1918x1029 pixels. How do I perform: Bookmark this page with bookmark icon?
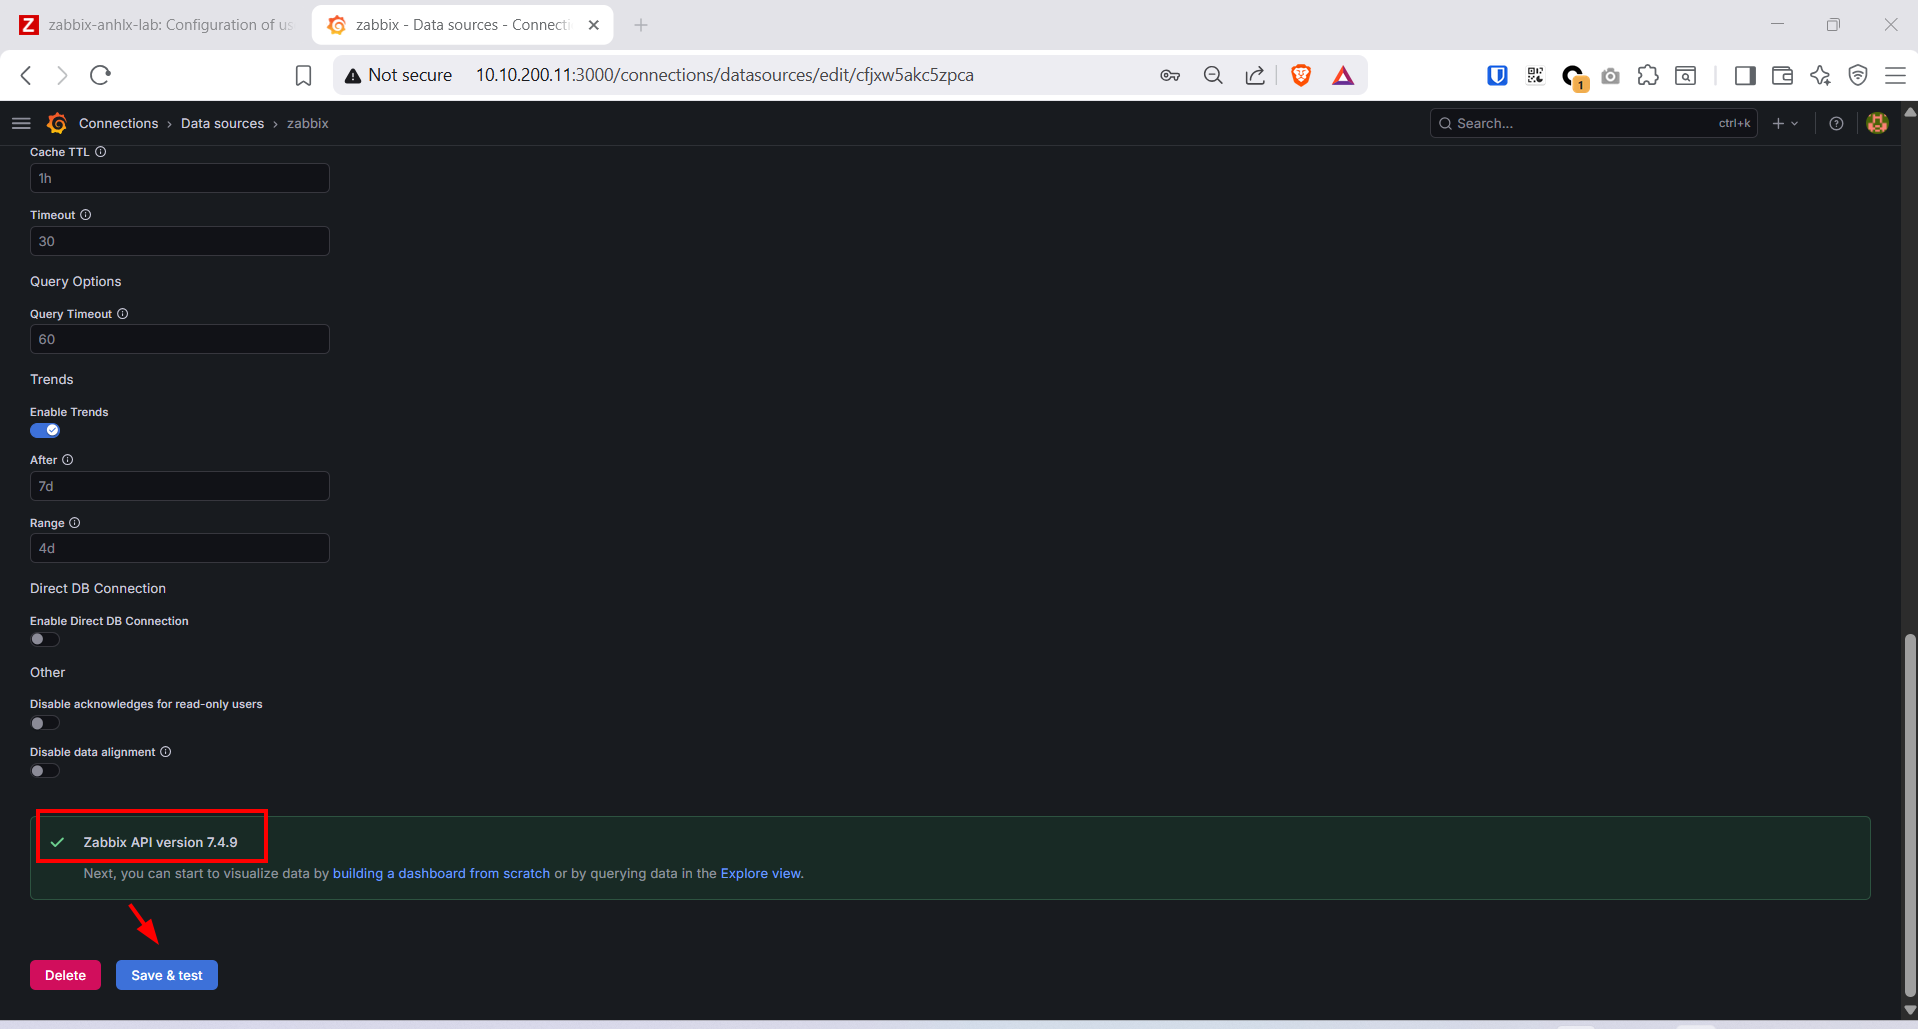303,75
